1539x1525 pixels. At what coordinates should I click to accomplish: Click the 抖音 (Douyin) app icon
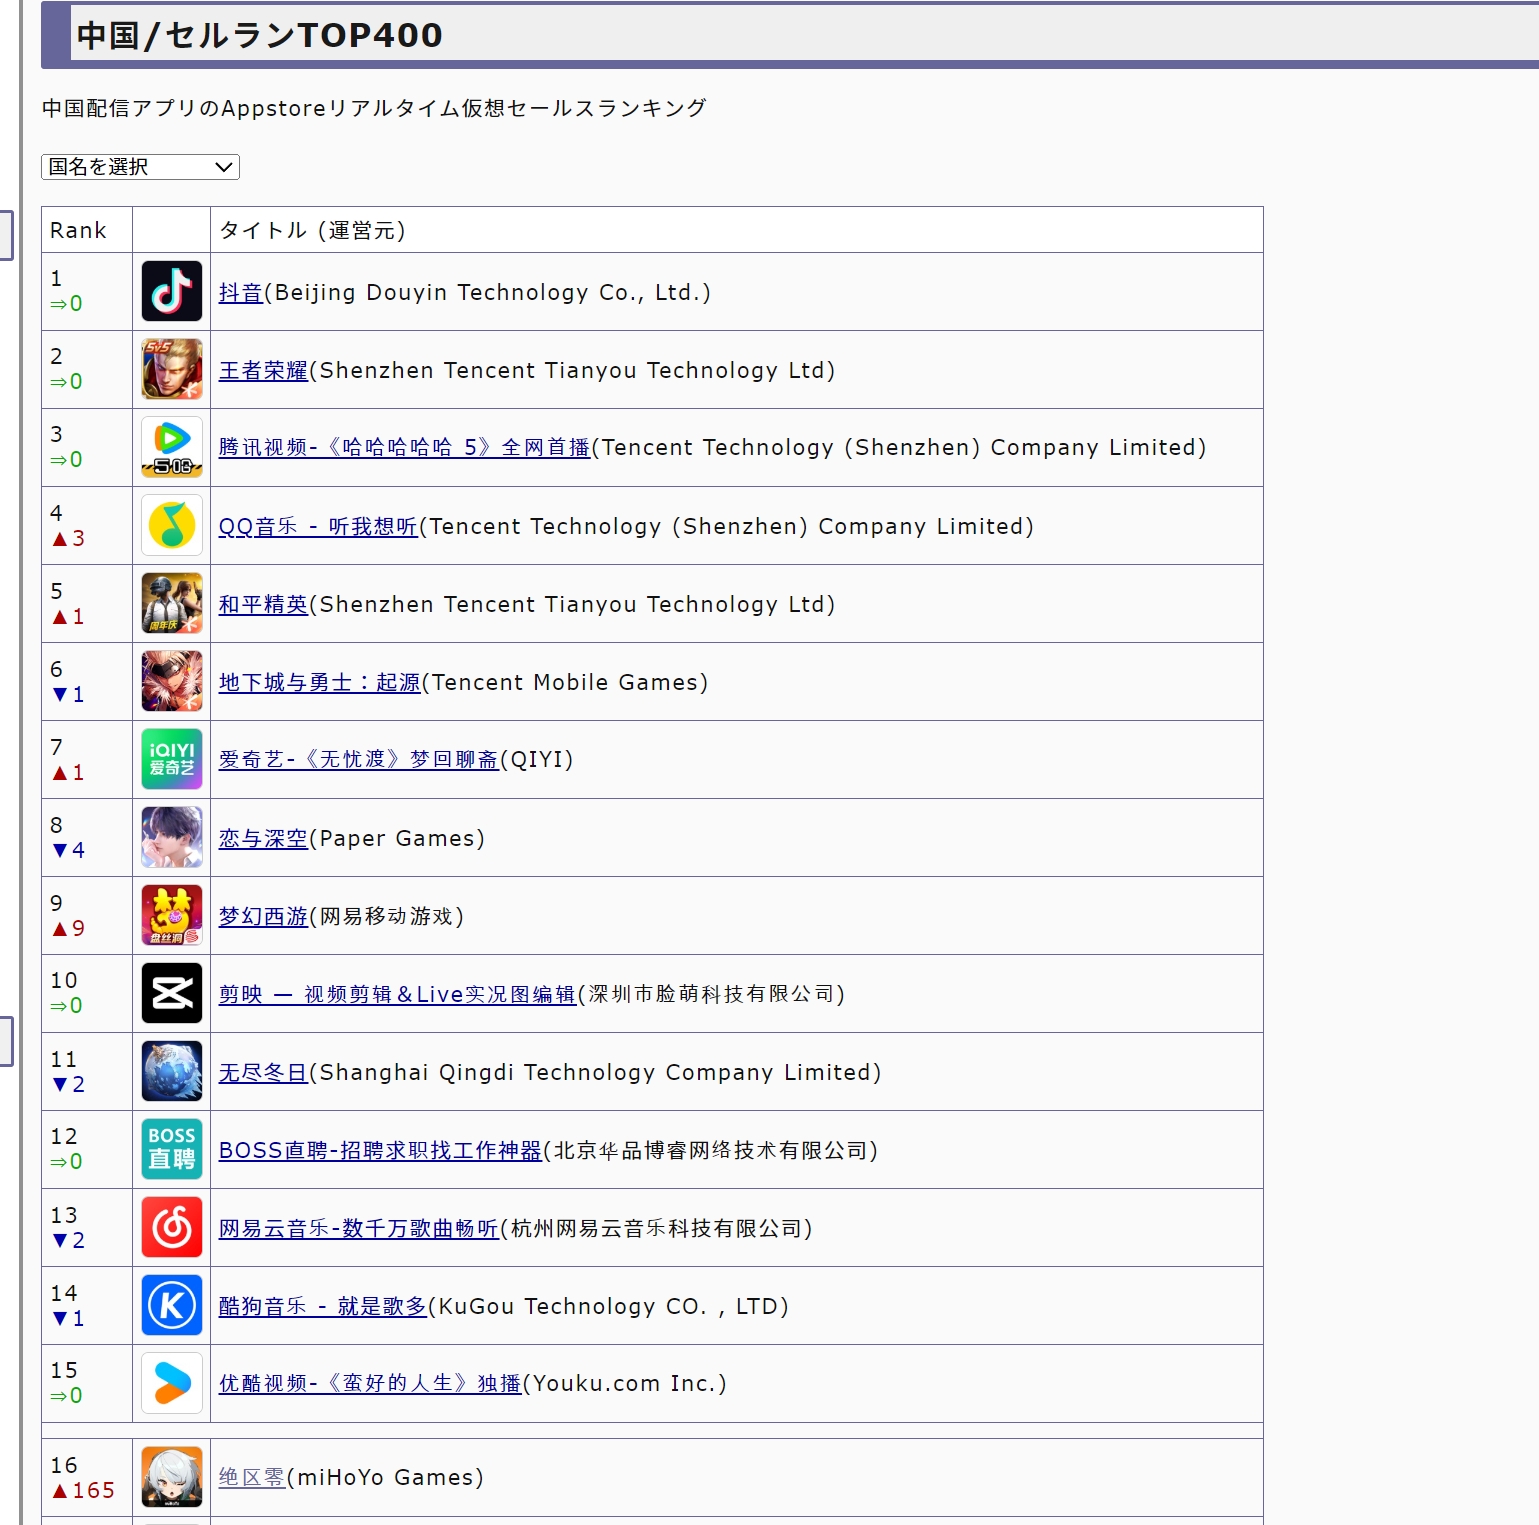[x=172, y=291]
